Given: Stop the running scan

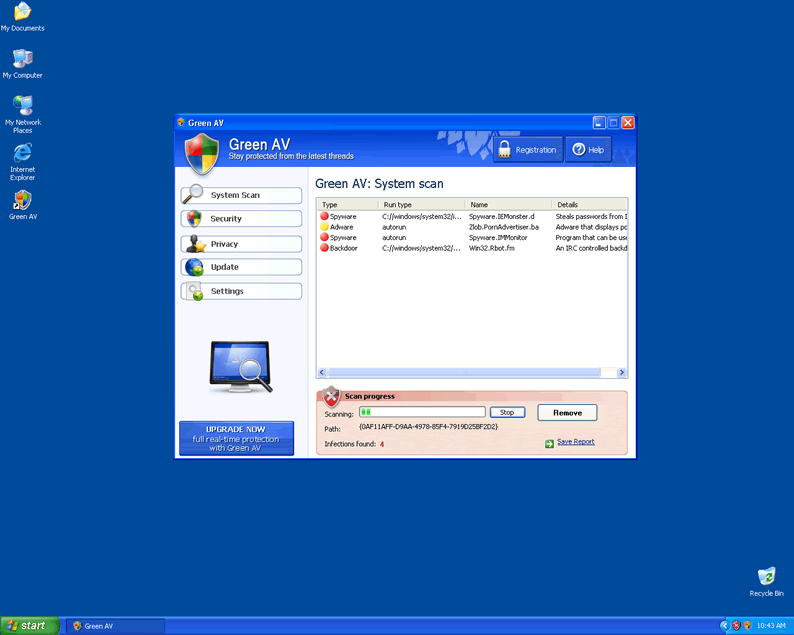Looking at the screenshot, I should coord(507,412).
